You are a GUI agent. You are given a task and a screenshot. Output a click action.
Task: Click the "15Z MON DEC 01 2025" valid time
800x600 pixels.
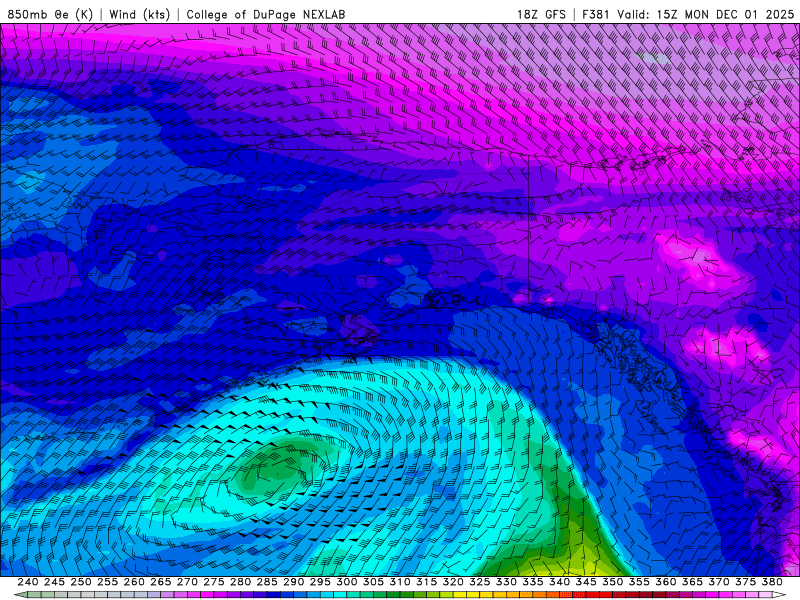point(725,14)
